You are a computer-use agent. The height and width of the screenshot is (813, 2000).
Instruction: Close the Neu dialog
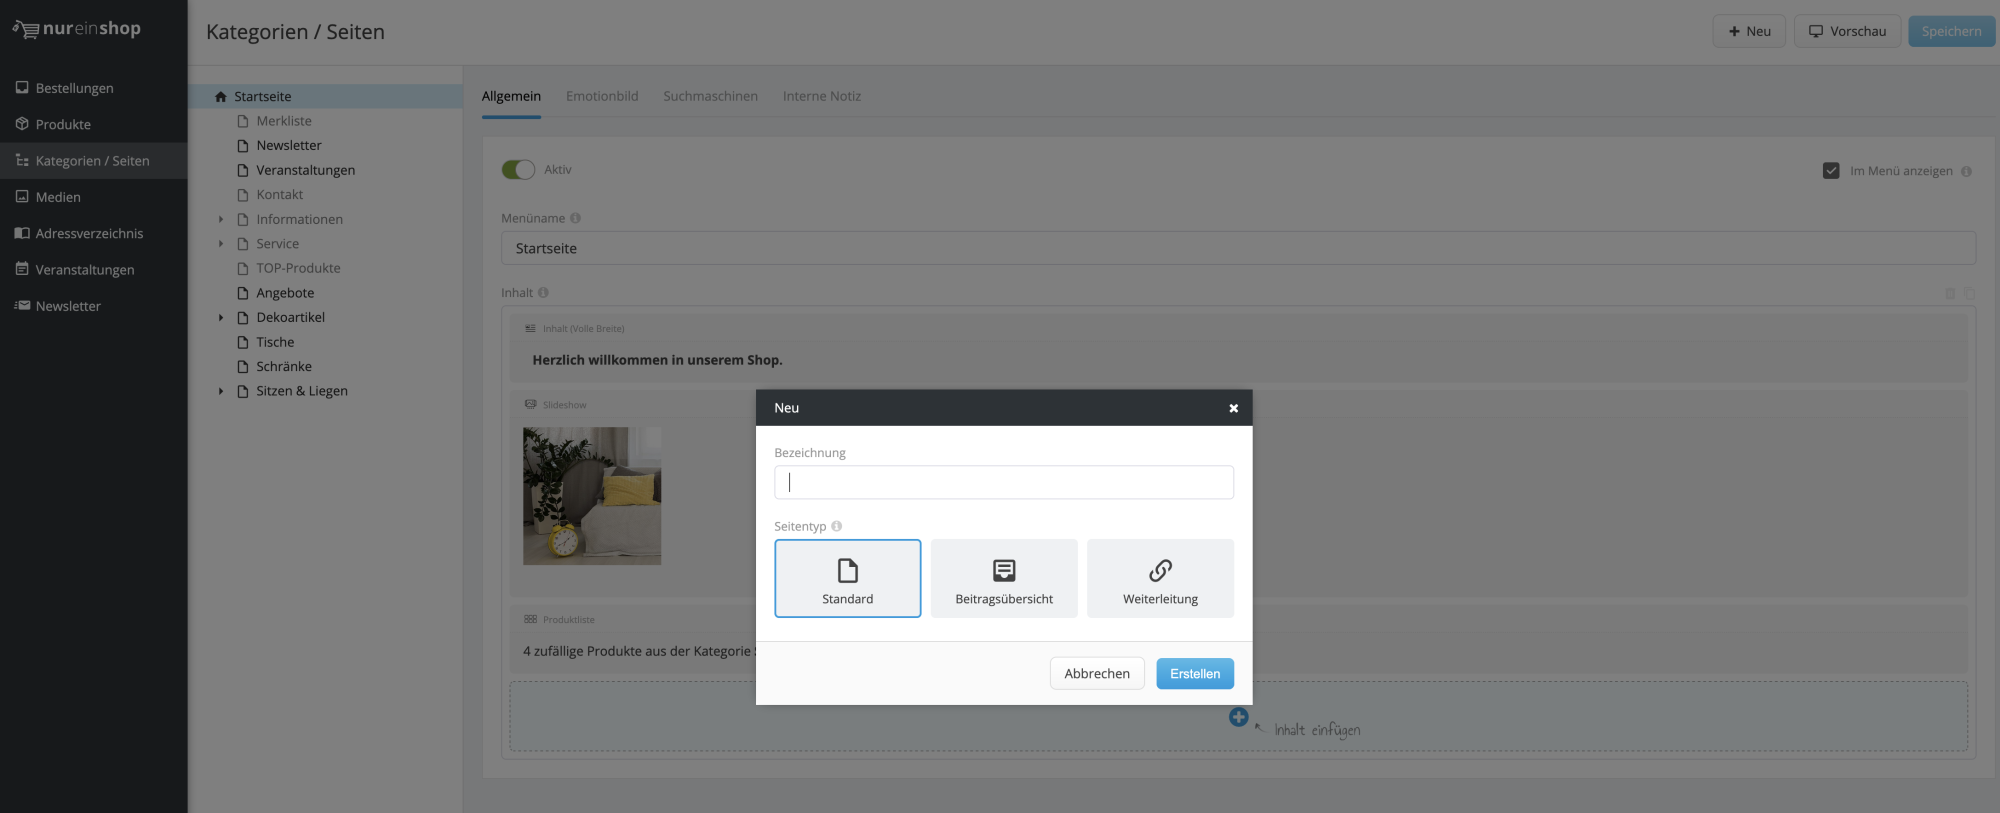(x=1233, y=408)
